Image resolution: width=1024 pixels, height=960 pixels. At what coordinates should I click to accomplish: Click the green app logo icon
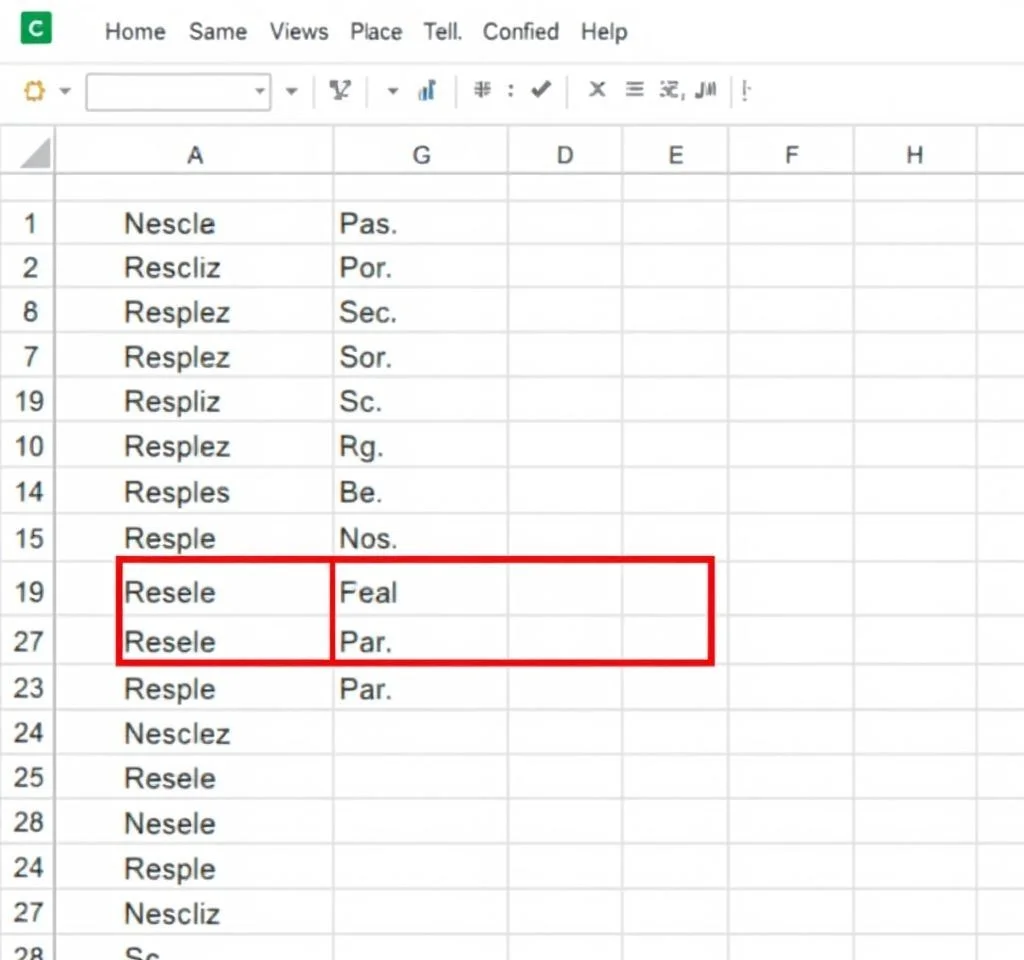point(36,29)
